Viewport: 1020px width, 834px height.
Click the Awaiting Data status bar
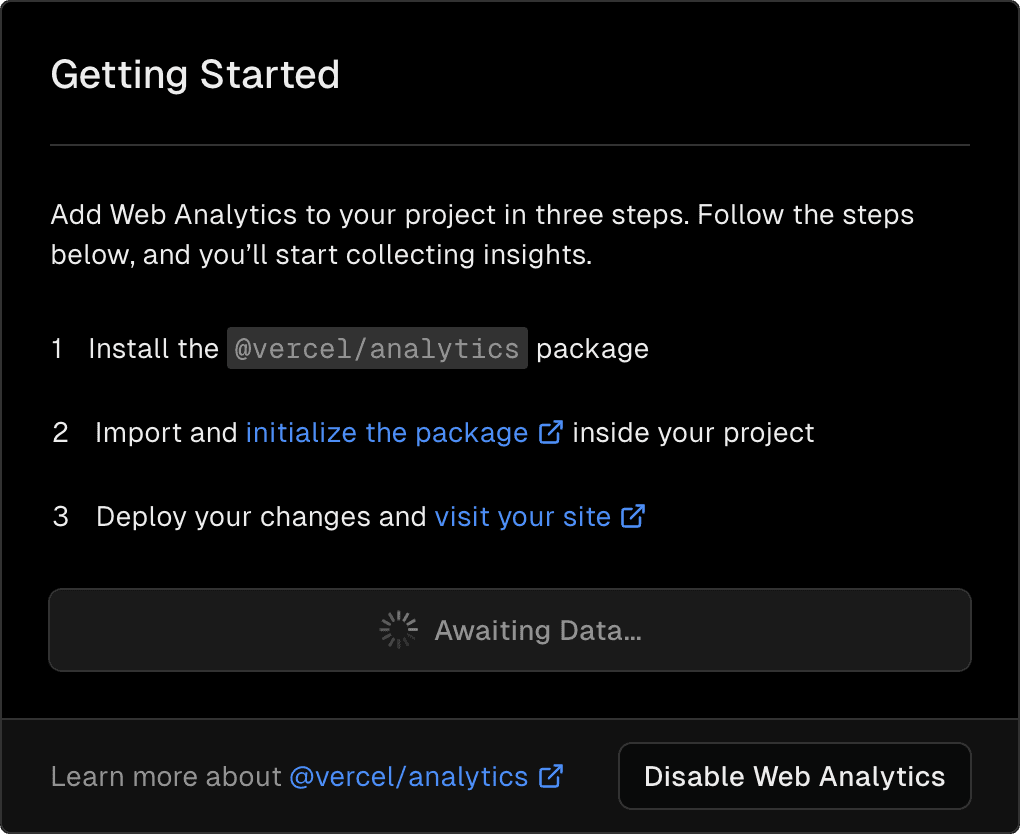(x=510, y=629)
